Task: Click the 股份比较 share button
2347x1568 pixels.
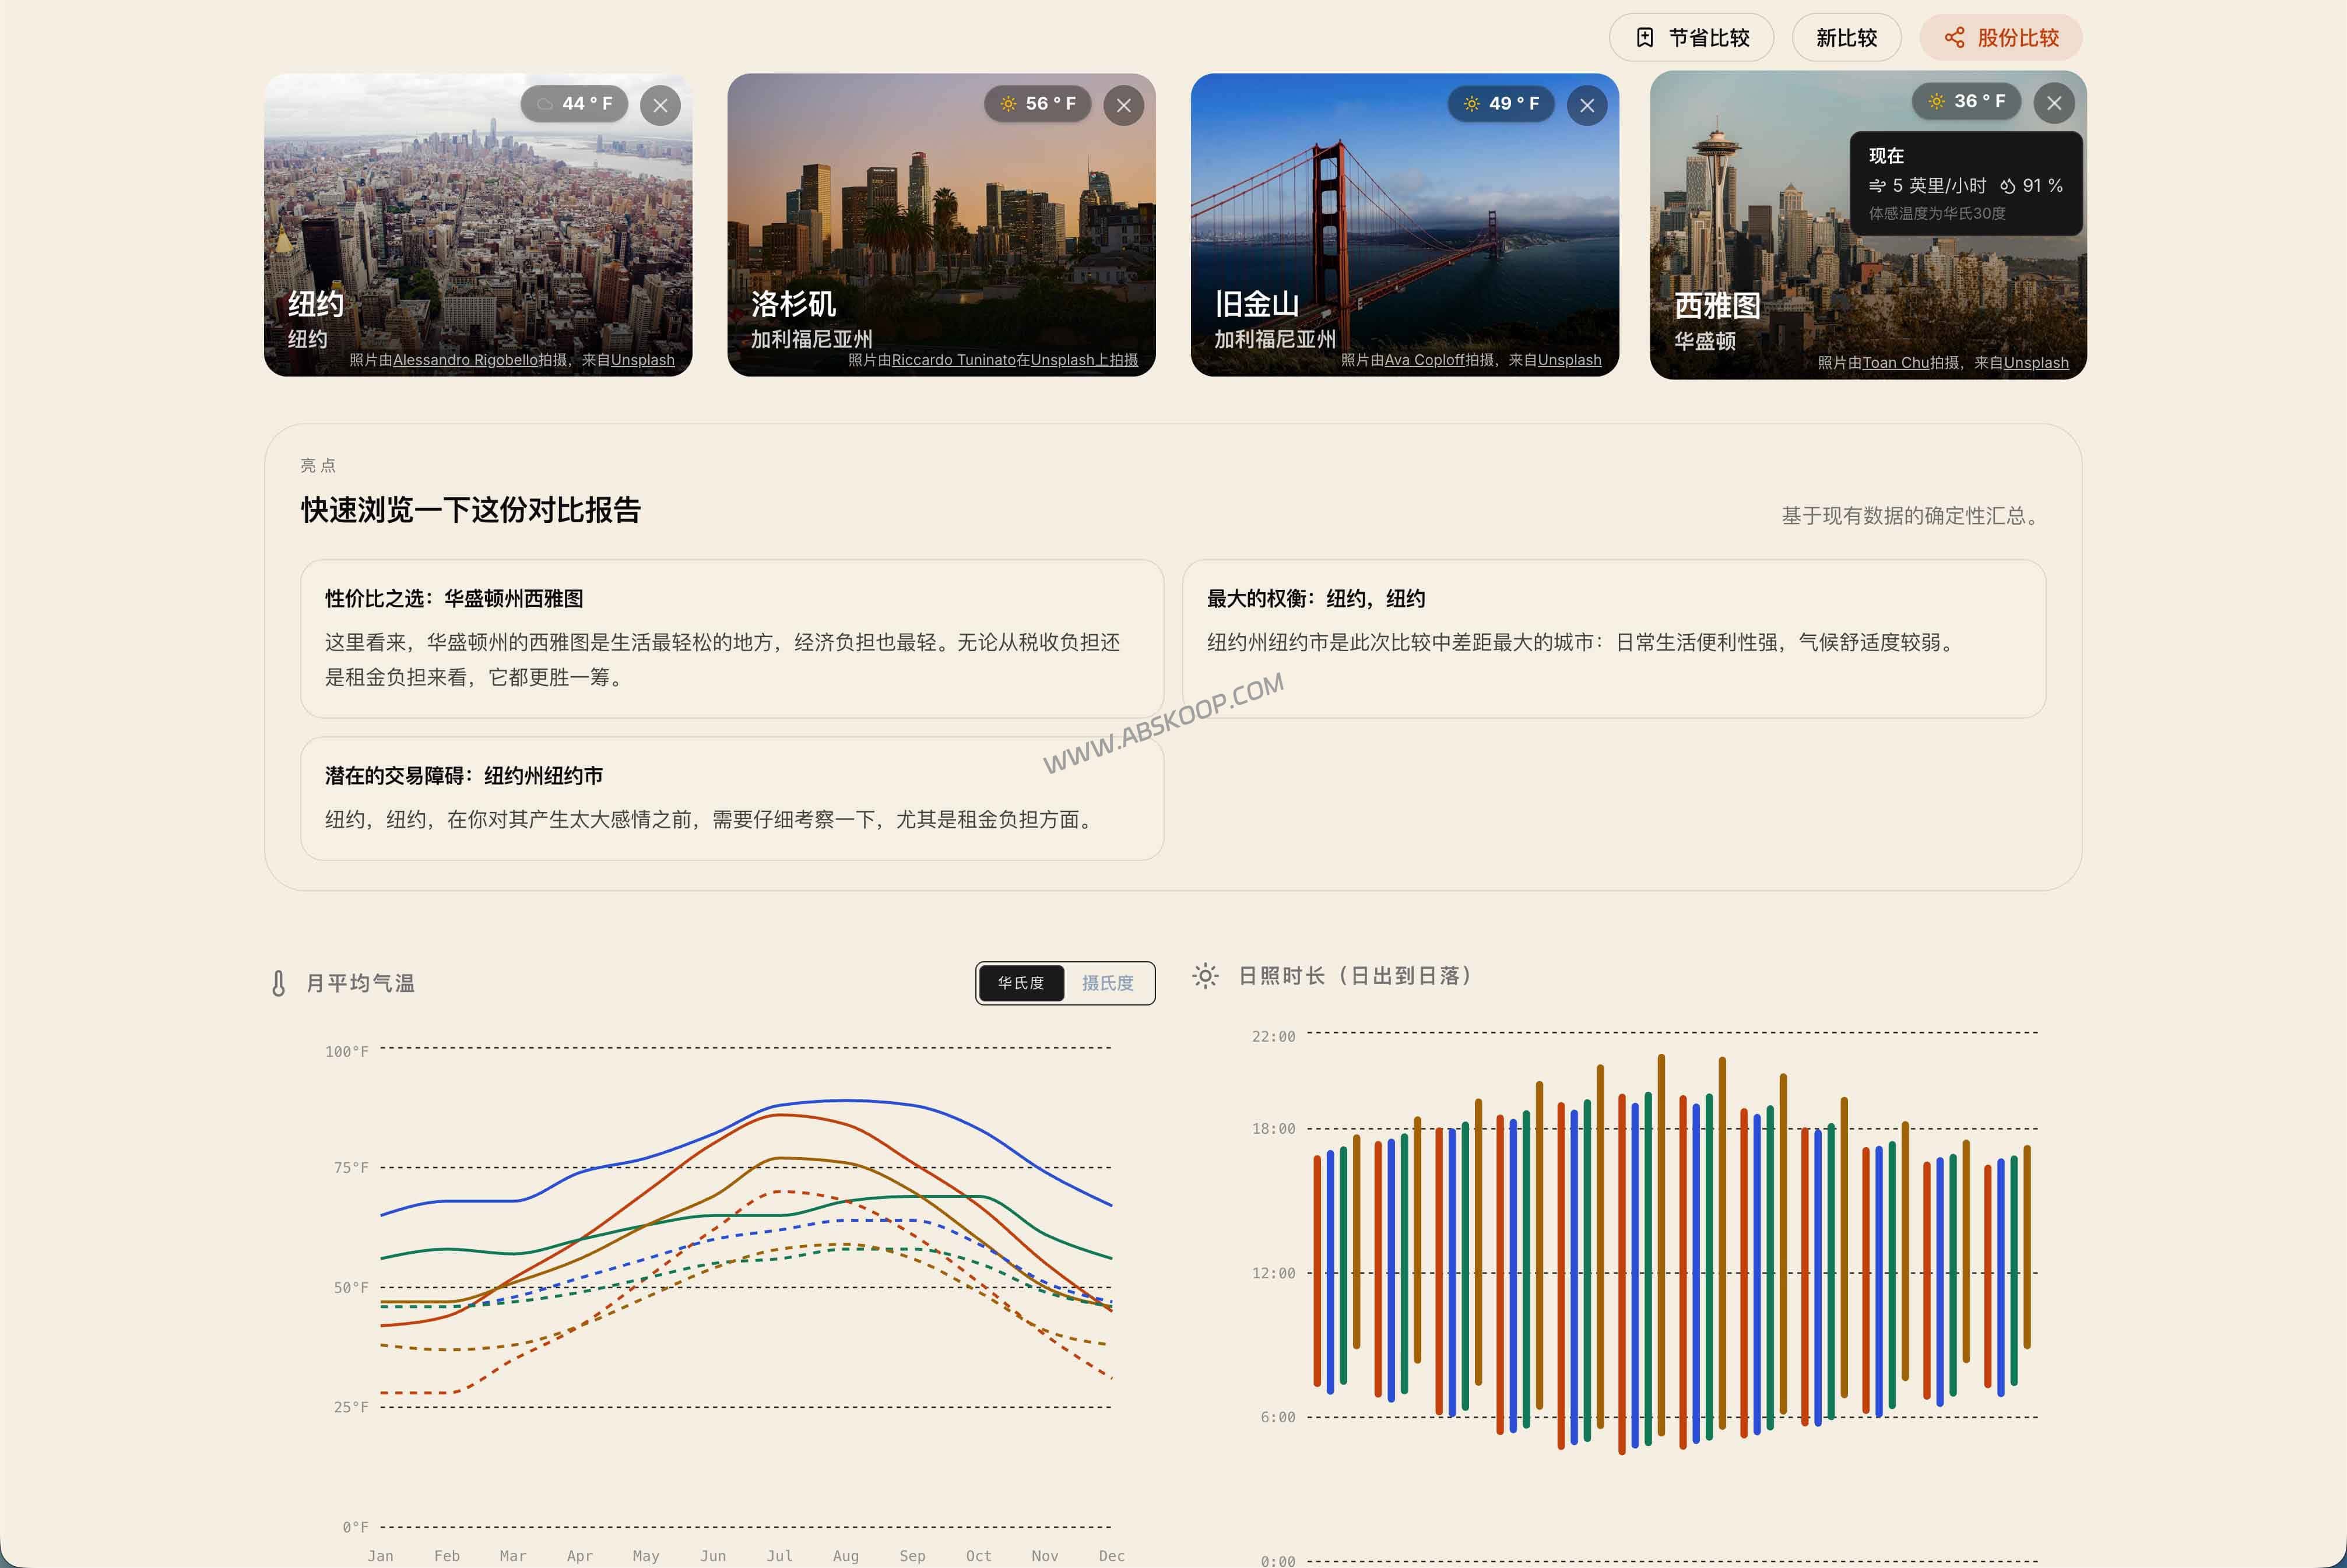Action: pyautogui.click(x=2000, y=38)
